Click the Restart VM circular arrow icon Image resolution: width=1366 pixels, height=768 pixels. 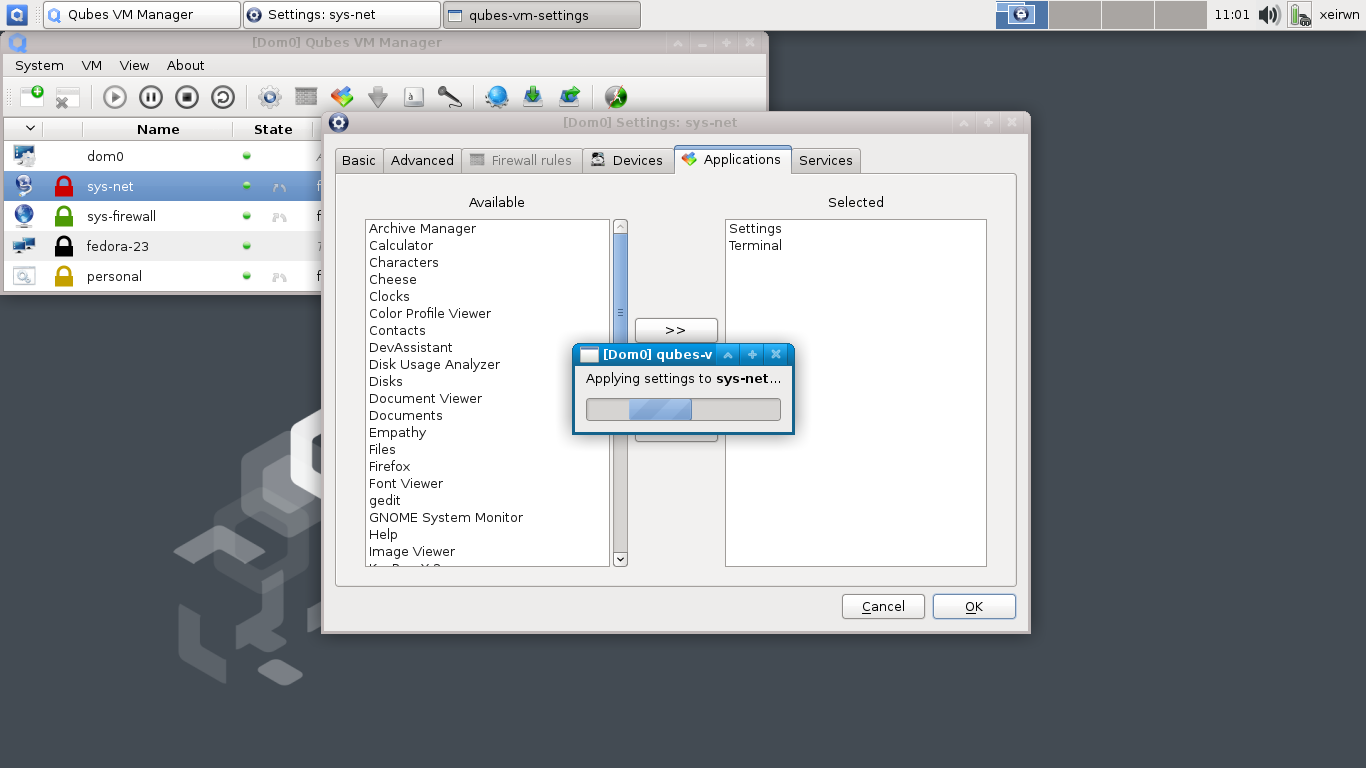[x=223, y=97]
